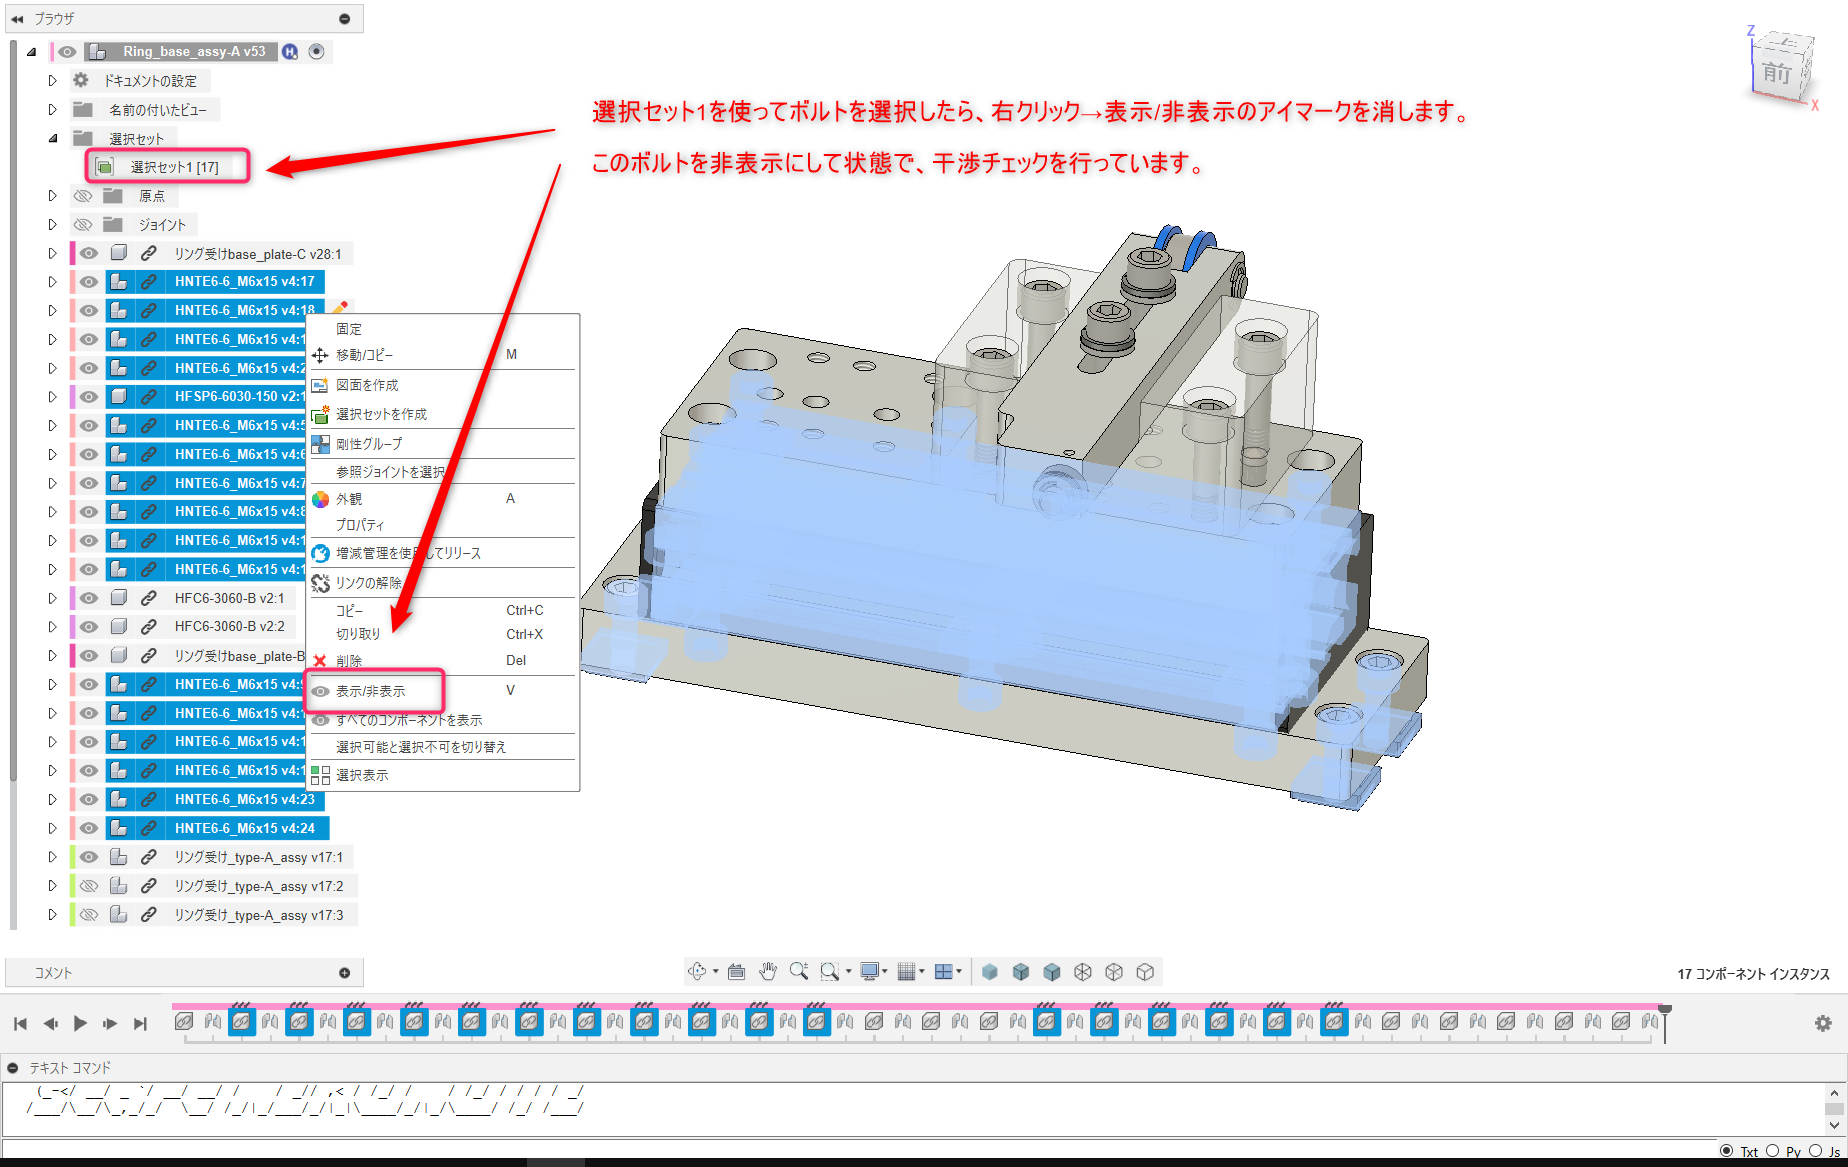The width and height of the screenshot is (1848, 1167).
Task: Expand the comments panel button
Action: click(345, 973)
